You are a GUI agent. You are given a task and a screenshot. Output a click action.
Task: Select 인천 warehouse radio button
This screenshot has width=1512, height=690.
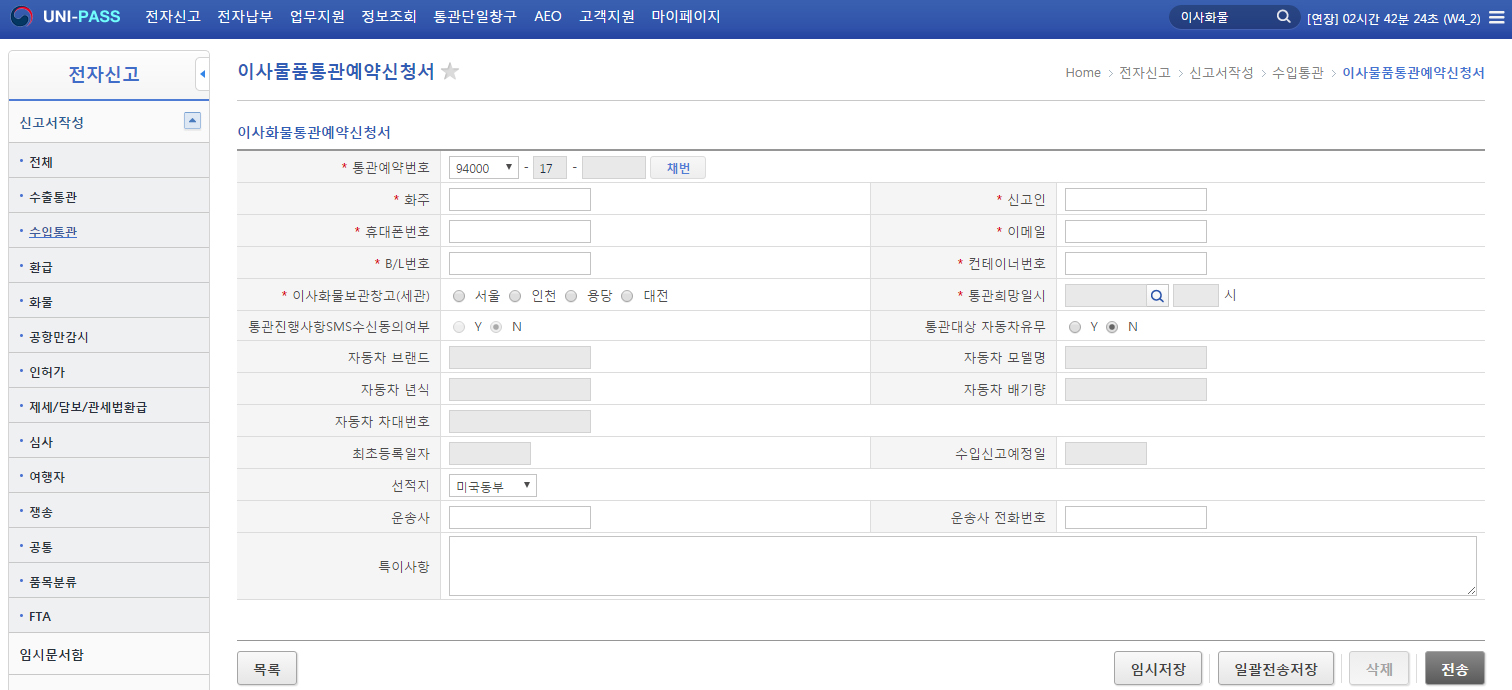(515, 296)
